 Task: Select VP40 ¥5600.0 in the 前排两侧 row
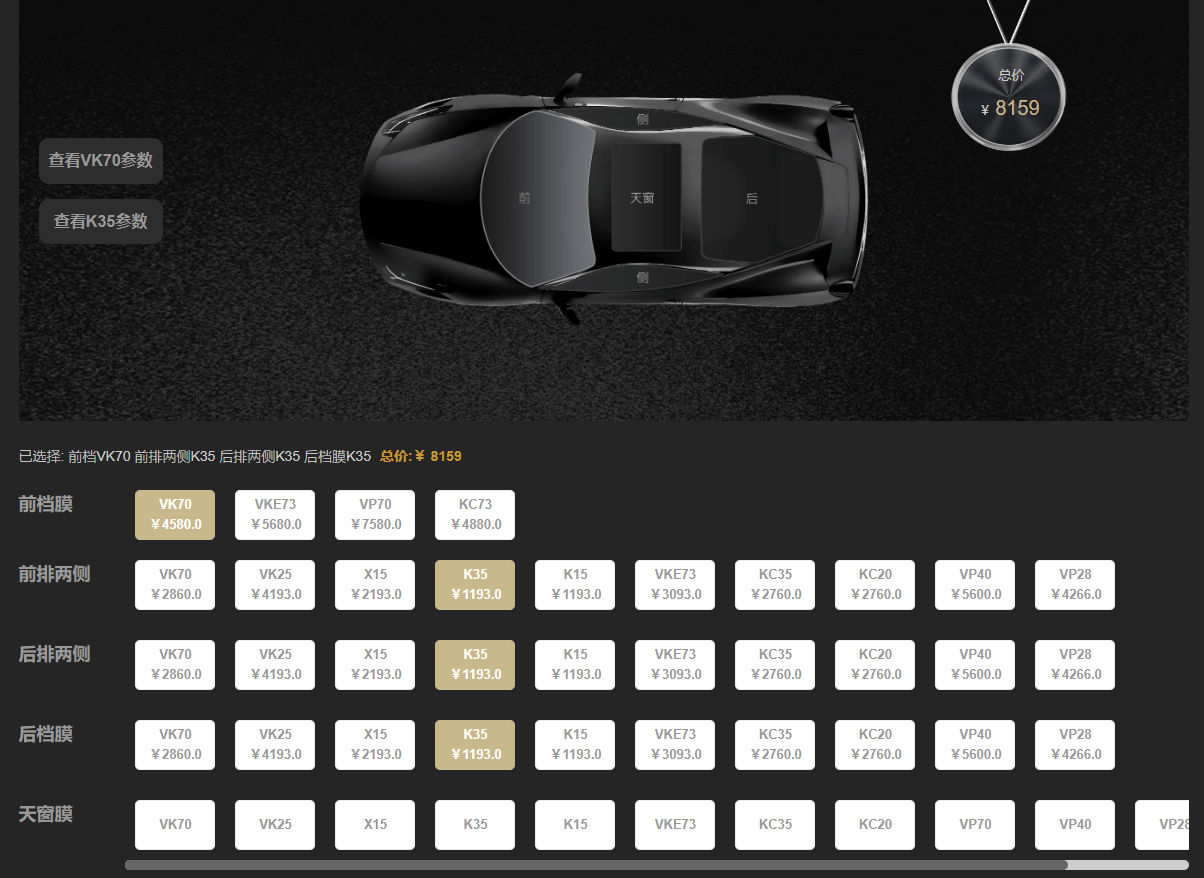975,585
